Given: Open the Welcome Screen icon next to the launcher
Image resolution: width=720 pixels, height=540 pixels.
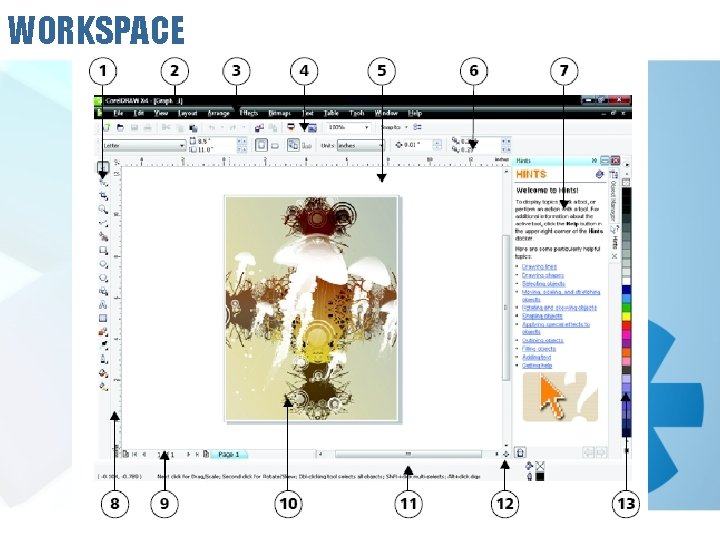Looking at the screenshot, I should (312, 128).
